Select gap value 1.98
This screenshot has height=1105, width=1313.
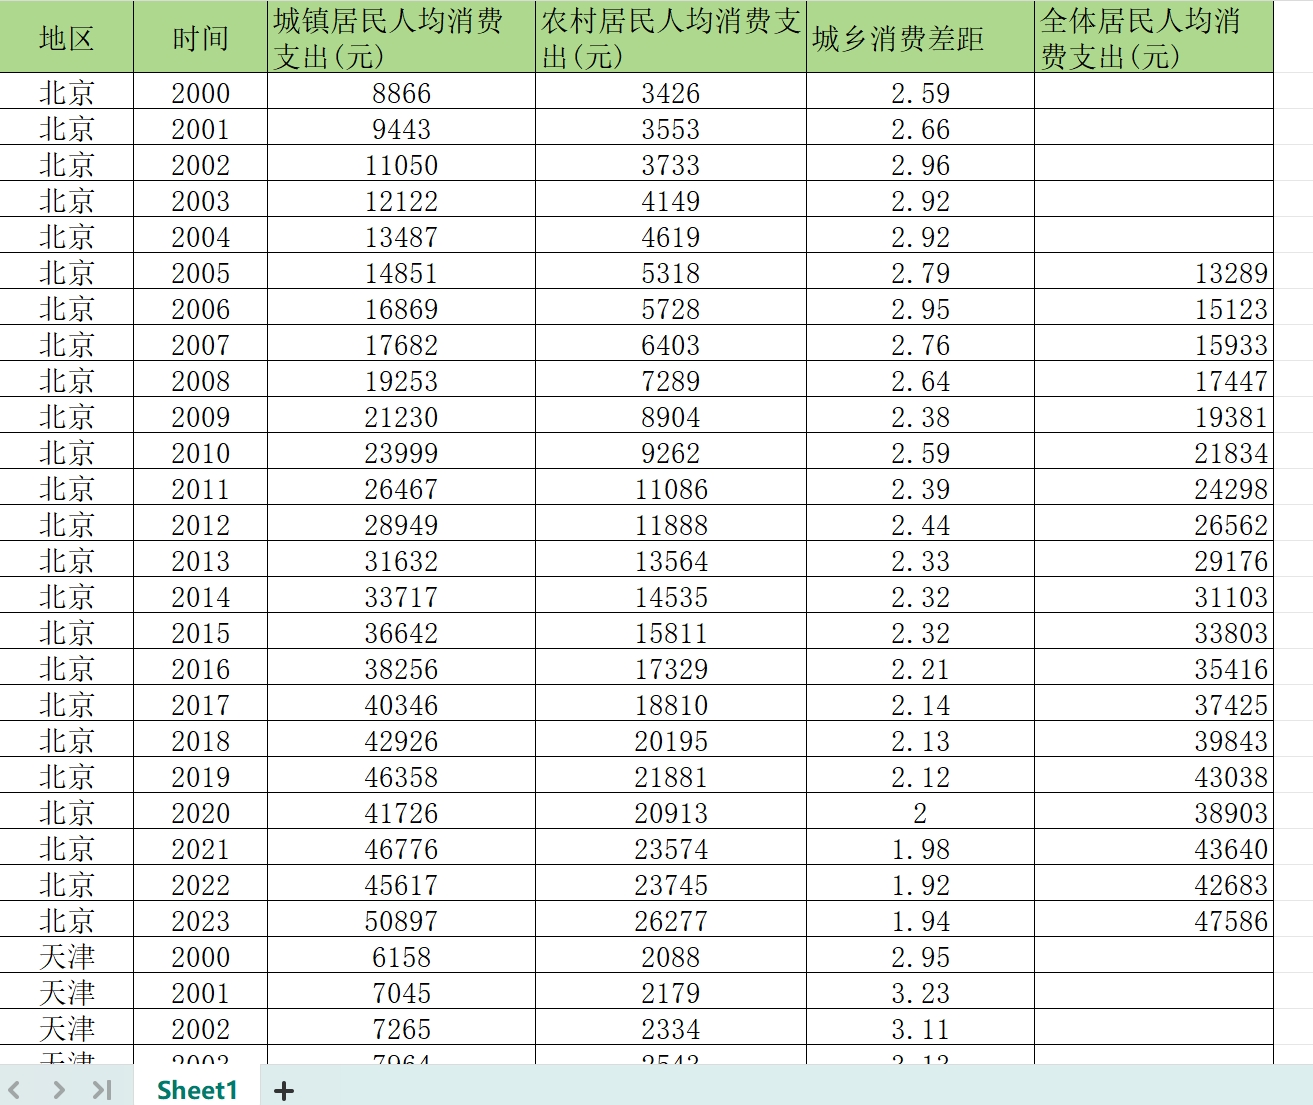click(920, 848)
